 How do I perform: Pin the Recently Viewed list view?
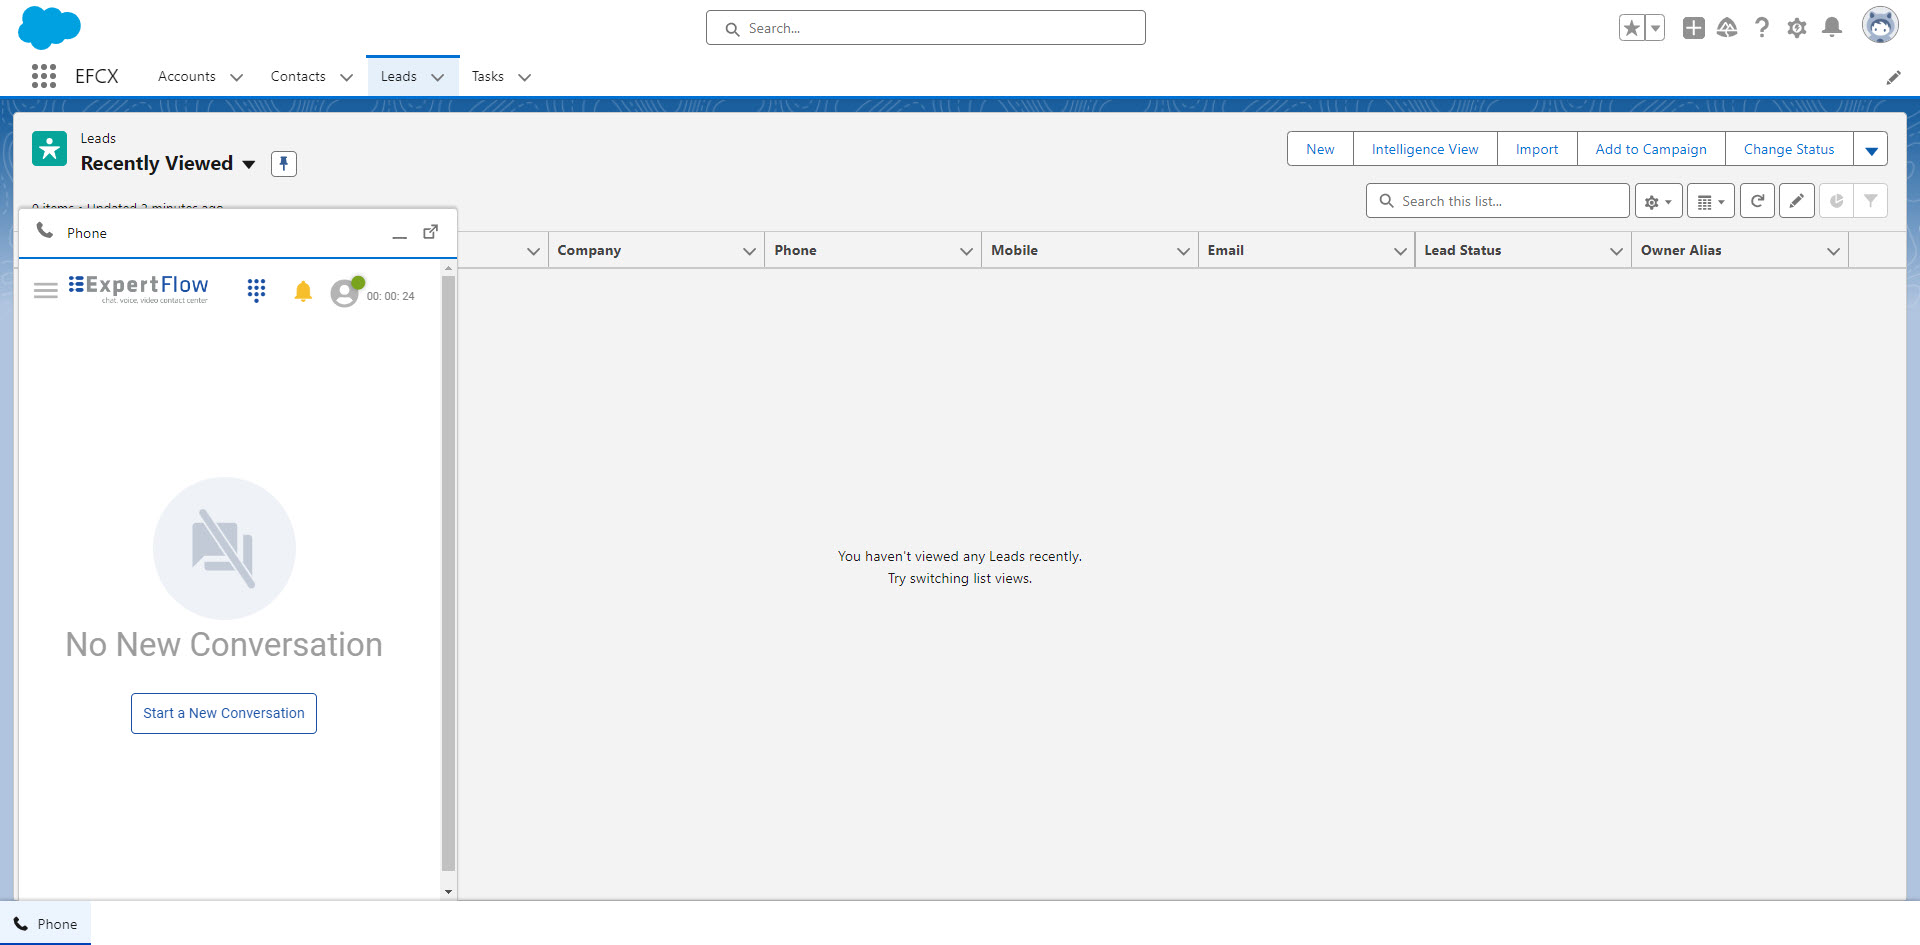click(284, 164)
